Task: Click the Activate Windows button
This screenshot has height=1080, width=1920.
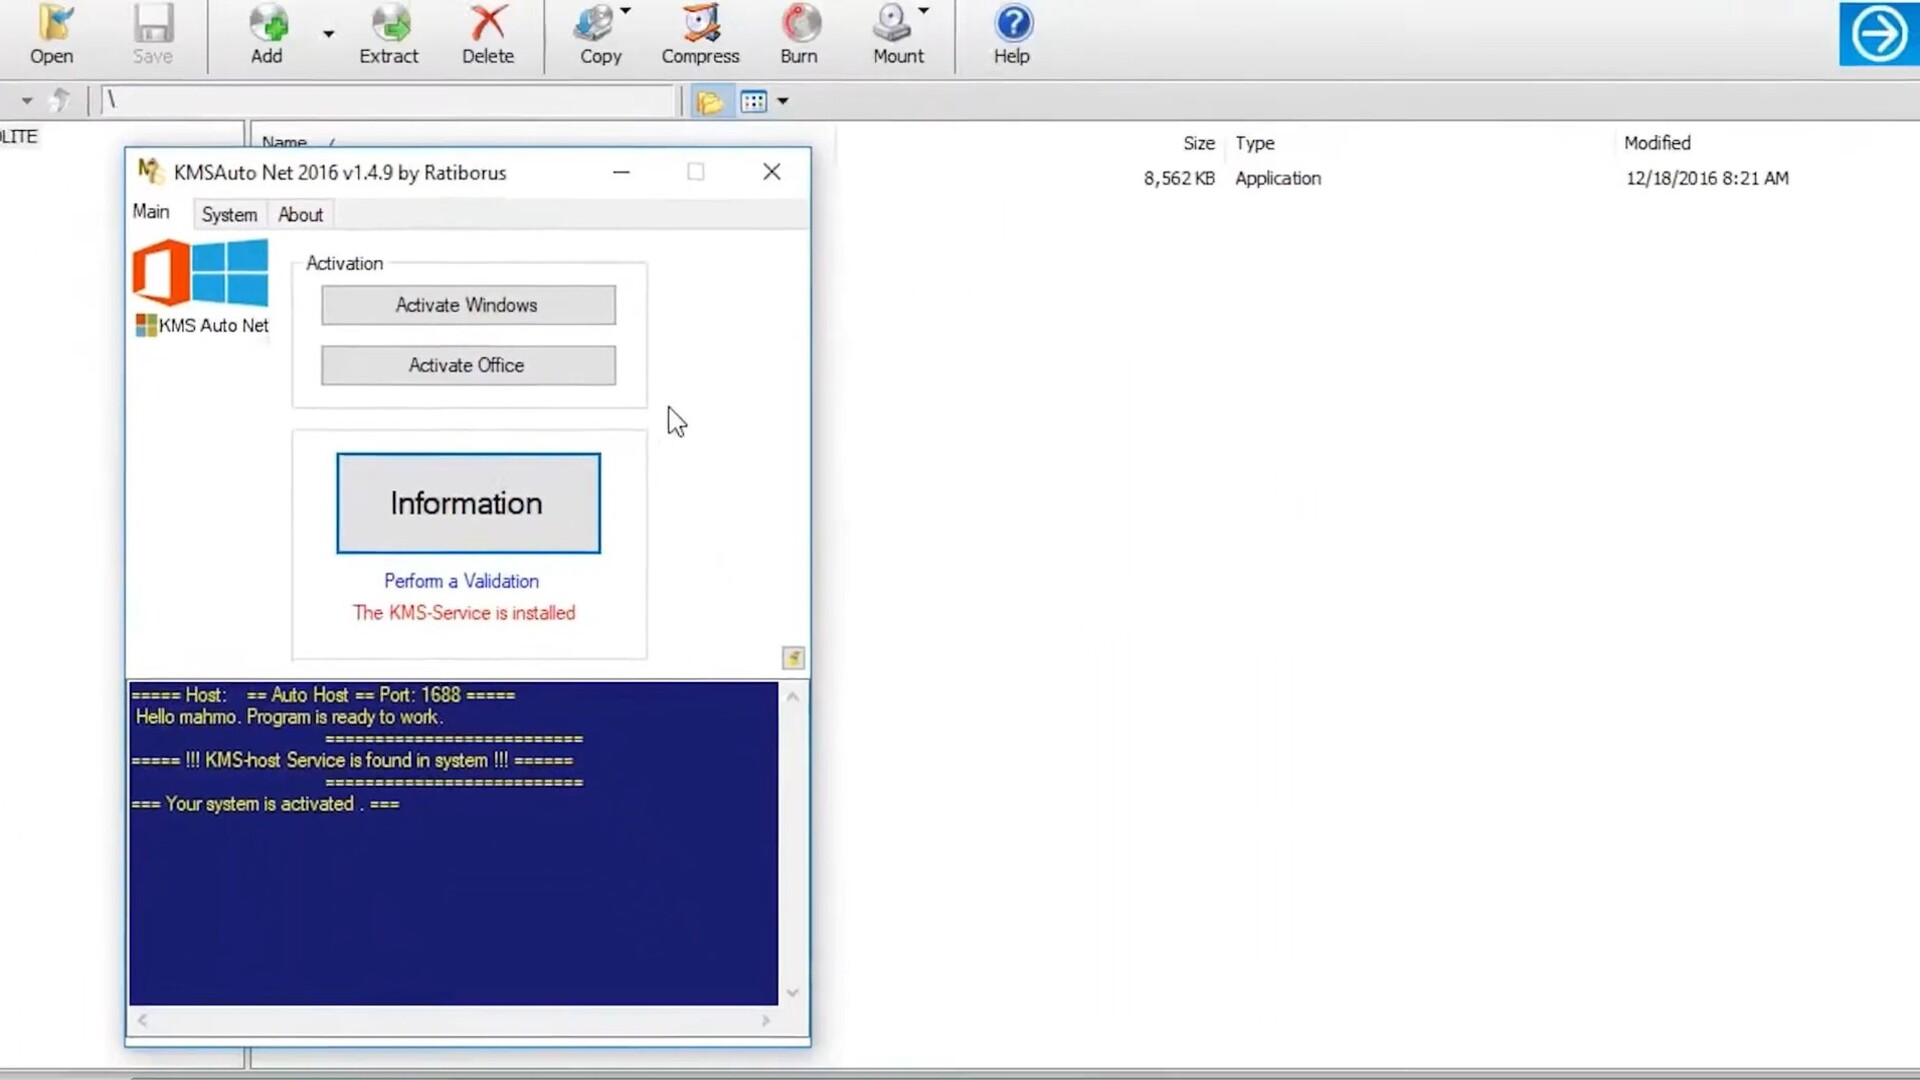Action: 468,305
